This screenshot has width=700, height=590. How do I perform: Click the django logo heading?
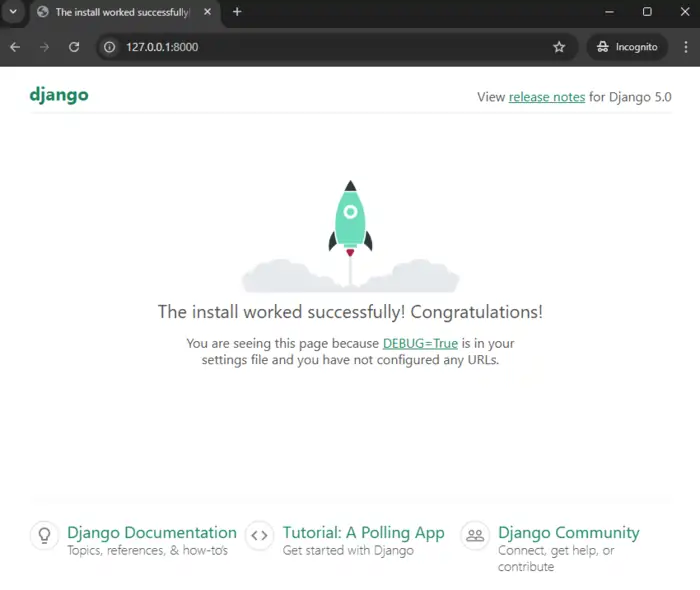coord(59,95)
